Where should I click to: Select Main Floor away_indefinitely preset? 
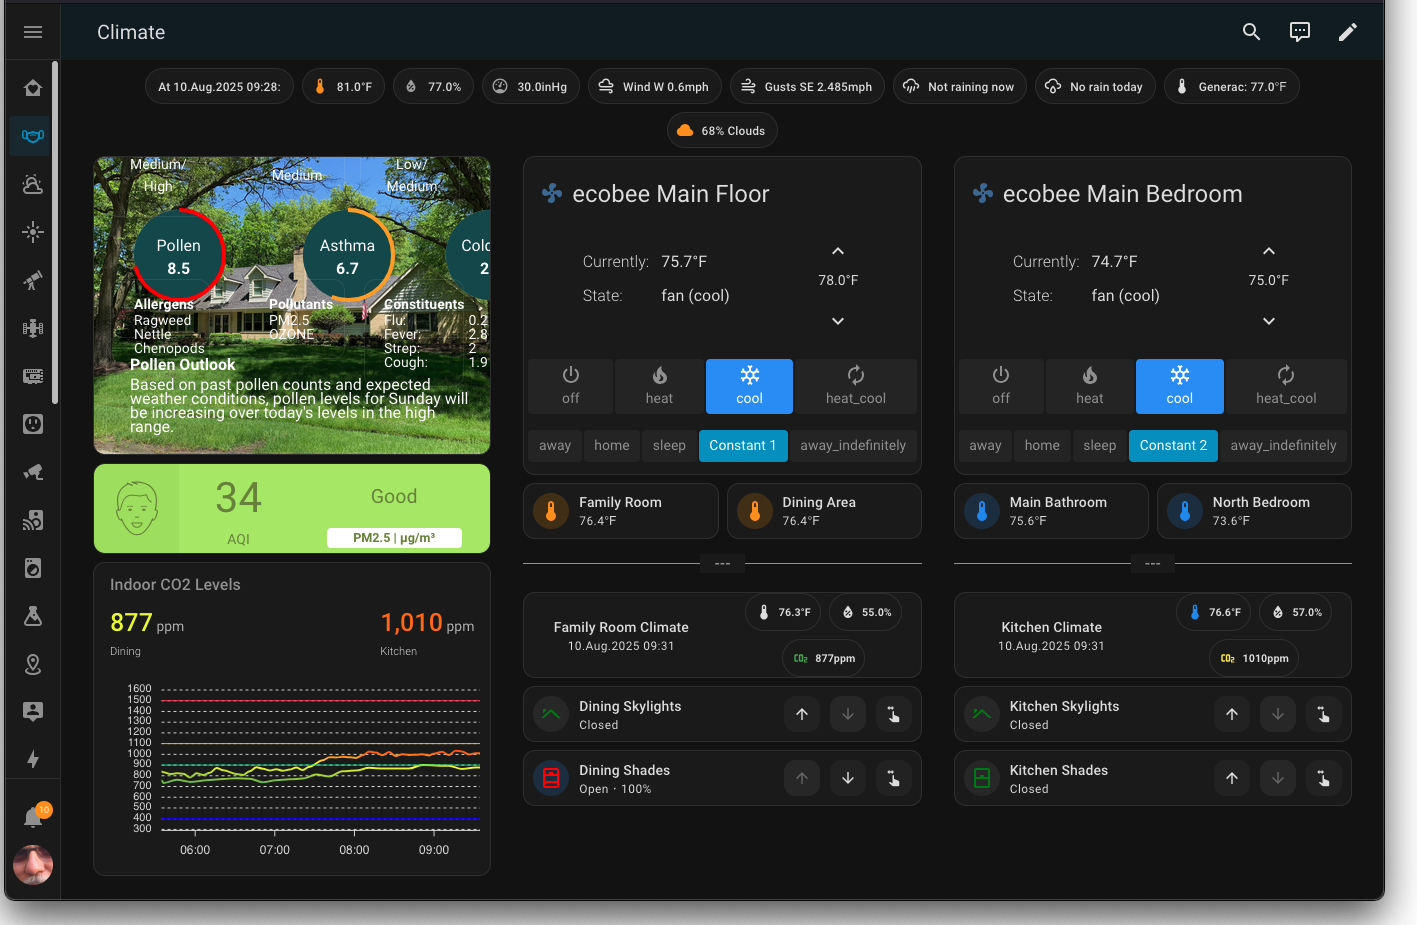(853, 446)
